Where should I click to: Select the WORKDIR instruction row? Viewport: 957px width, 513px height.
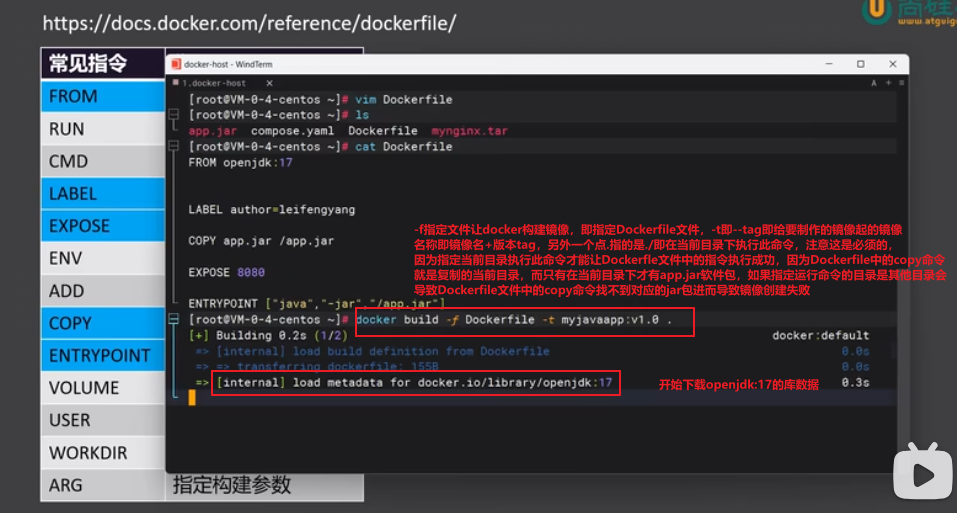(x=103, y=453)
